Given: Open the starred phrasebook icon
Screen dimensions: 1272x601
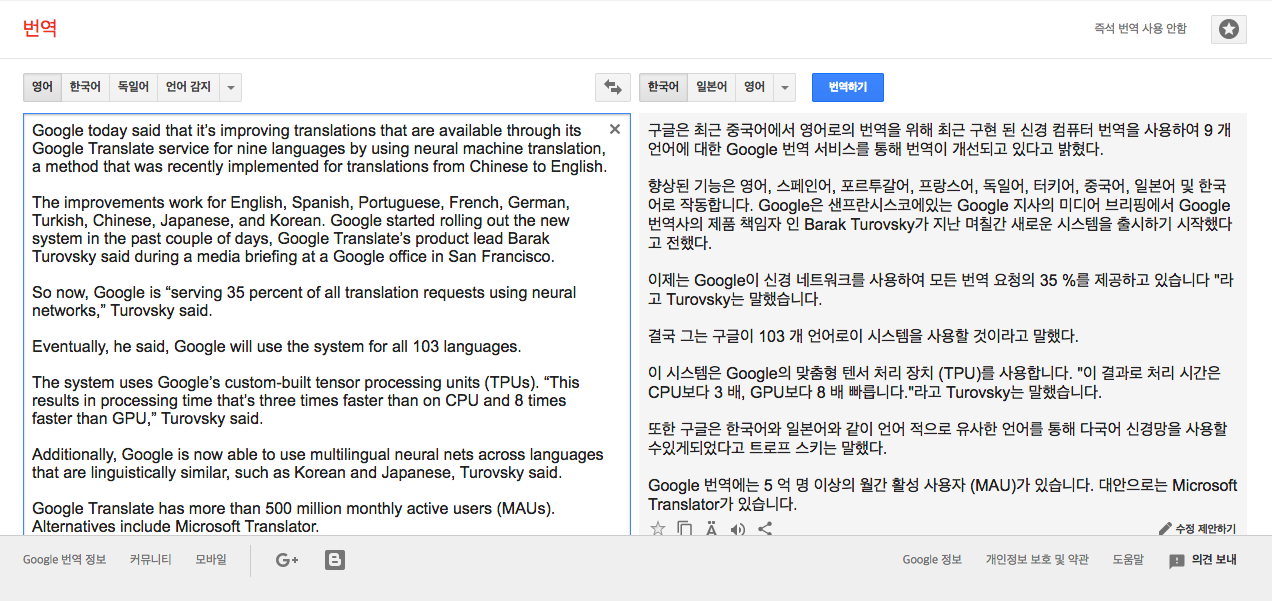Looking at the screenshot, I should click(x=1229, y=29).
